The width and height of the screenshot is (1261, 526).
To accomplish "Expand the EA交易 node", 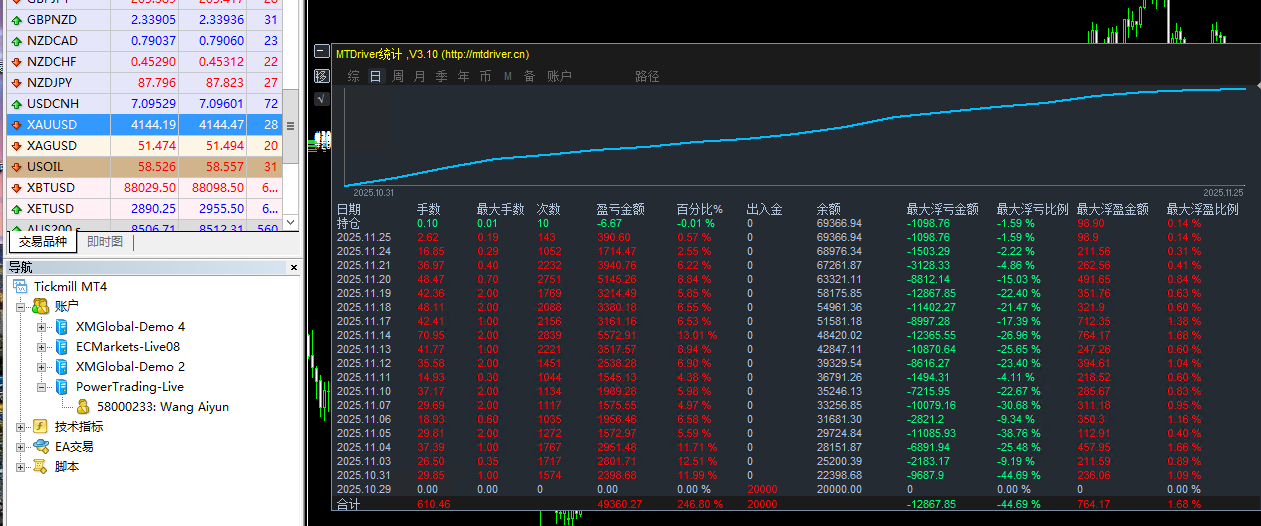I will click(20, 447).
